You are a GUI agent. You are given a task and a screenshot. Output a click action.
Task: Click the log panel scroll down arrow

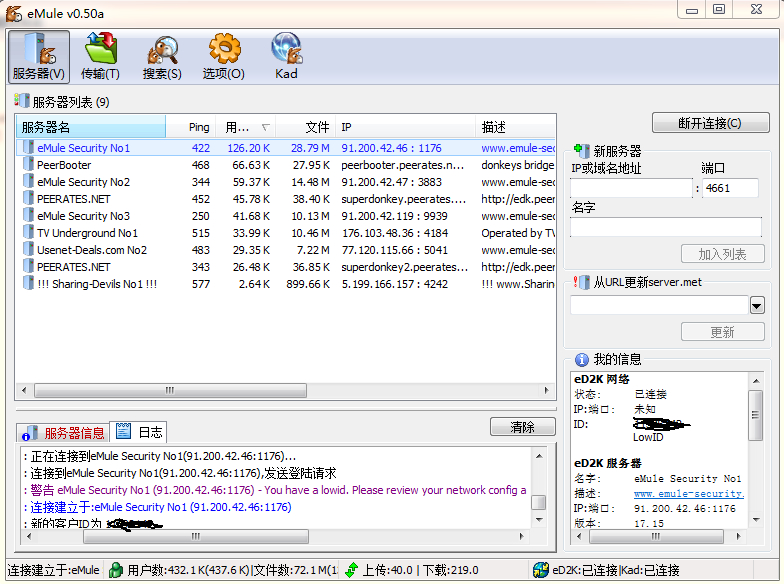[538, 520]
